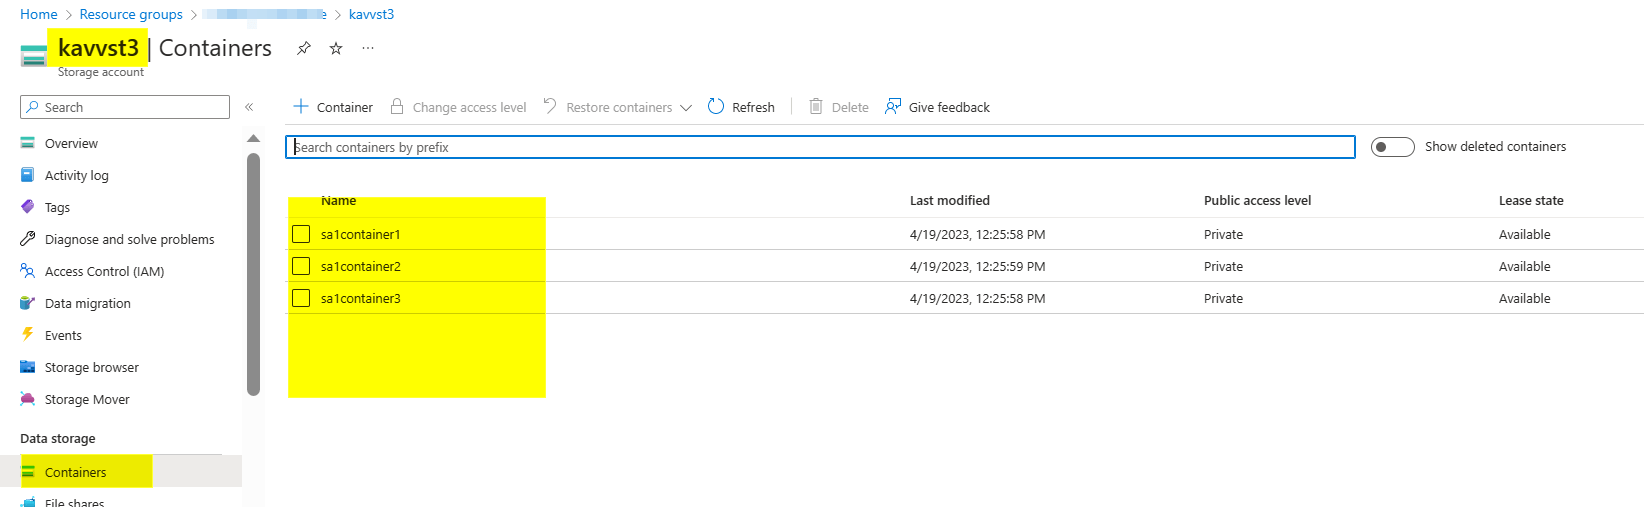Screen dimensions: 1644x507
Task: Click Available lease state for sa1container3
Action: (x=1524, y=298)
